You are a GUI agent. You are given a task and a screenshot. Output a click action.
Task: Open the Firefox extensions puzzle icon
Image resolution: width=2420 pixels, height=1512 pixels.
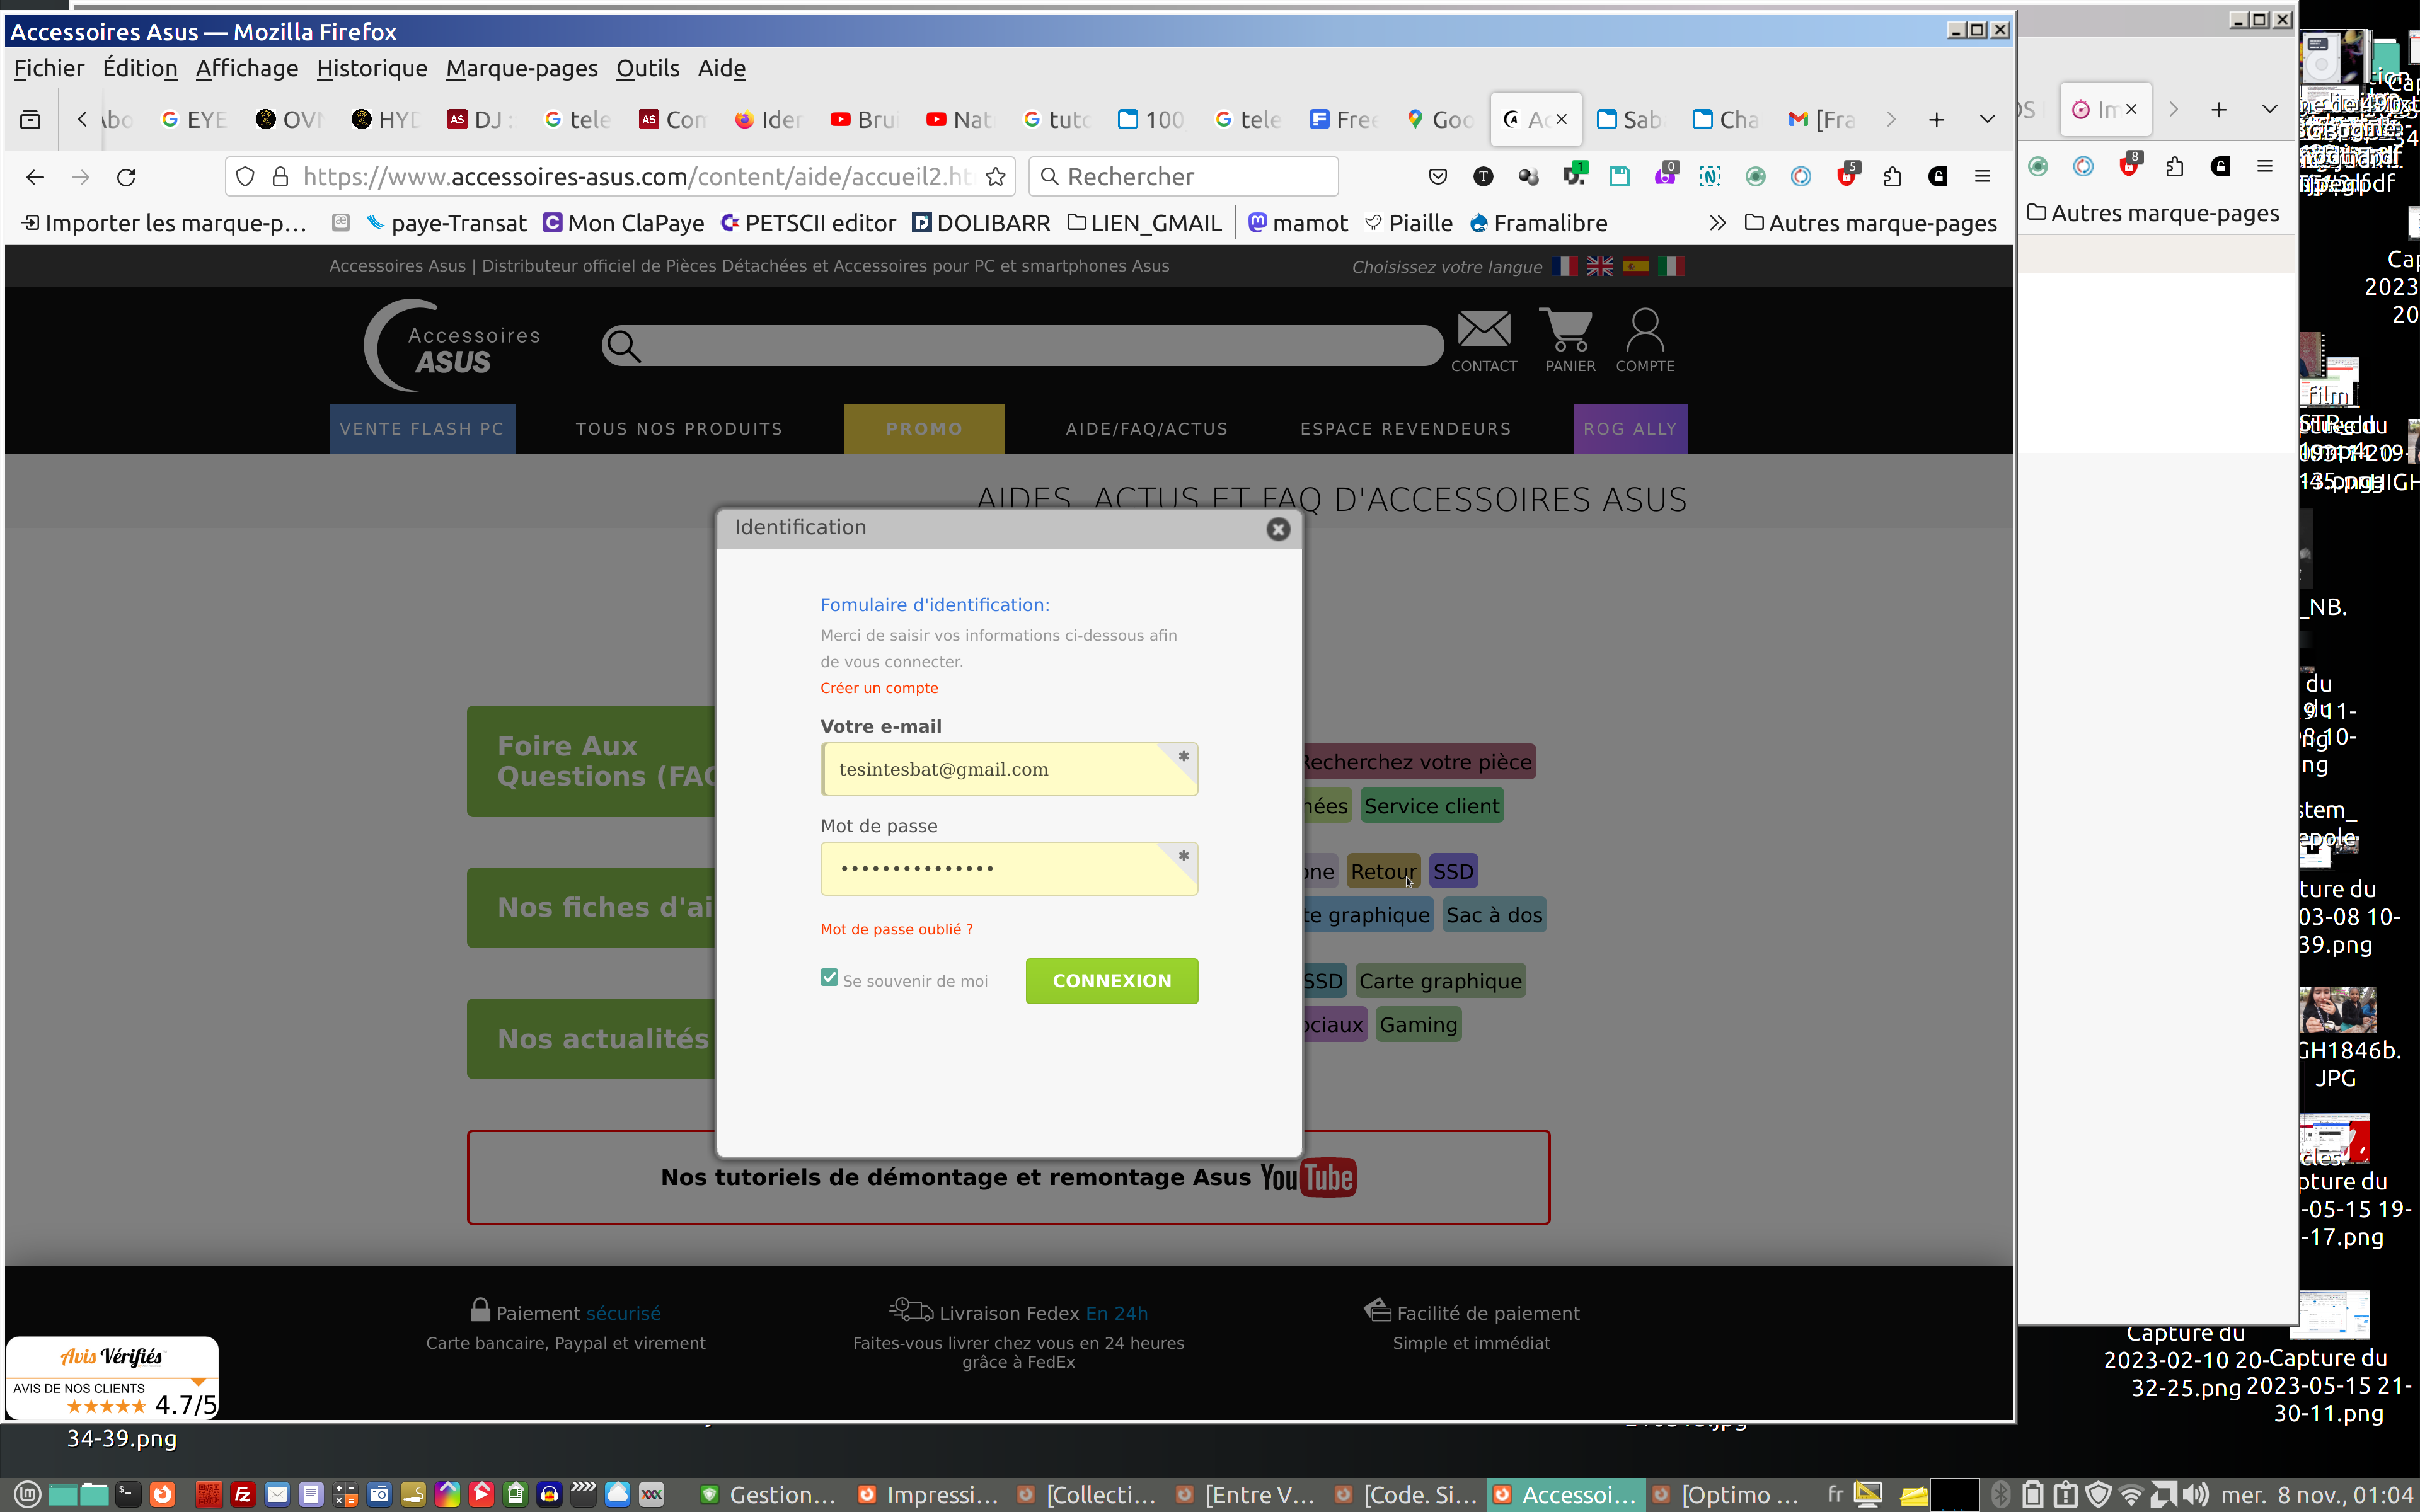1891,177
